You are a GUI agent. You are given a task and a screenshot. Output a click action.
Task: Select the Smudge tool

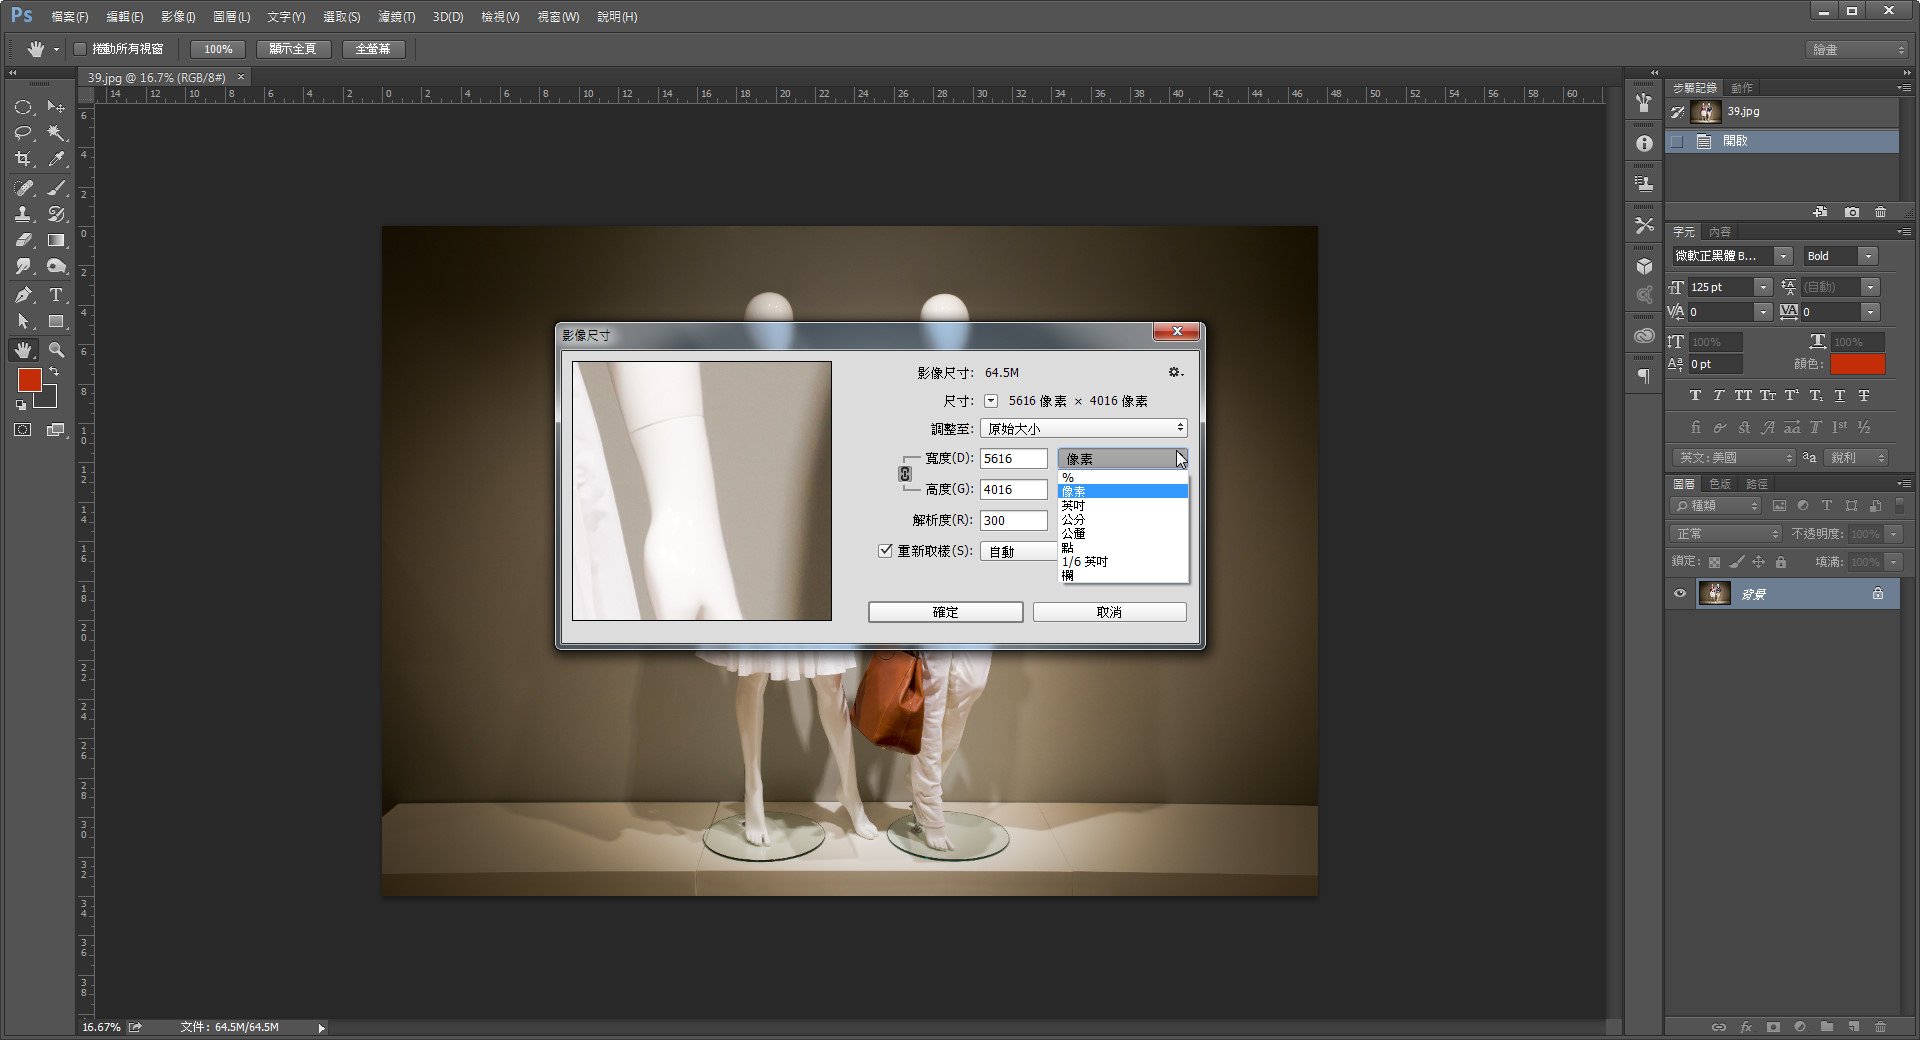(x=23, y=266)
